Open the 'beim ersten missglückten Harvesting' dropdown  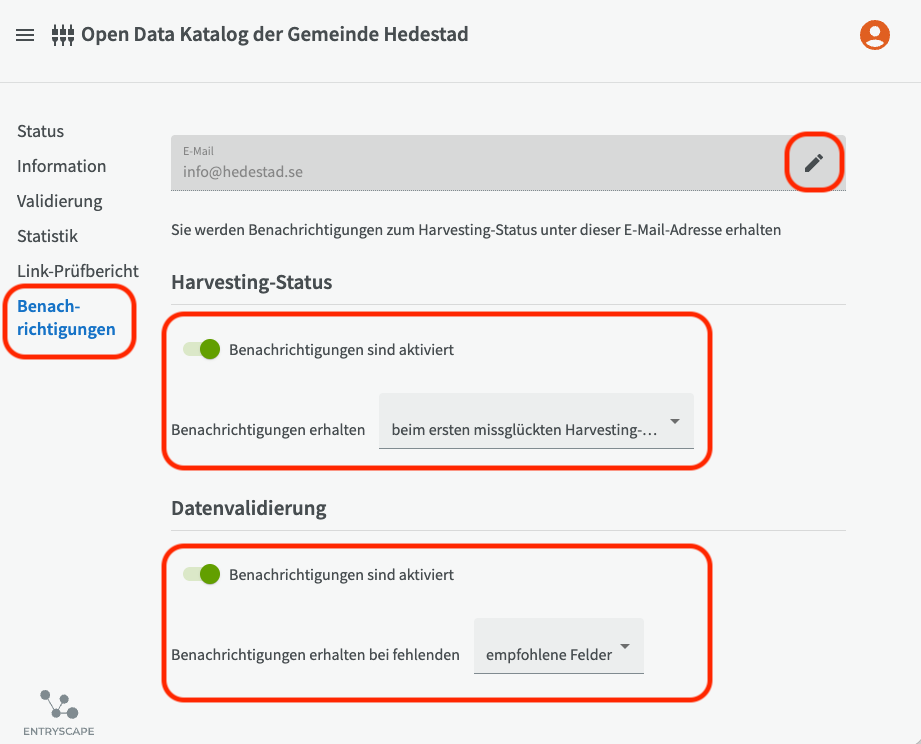(536, 430)
